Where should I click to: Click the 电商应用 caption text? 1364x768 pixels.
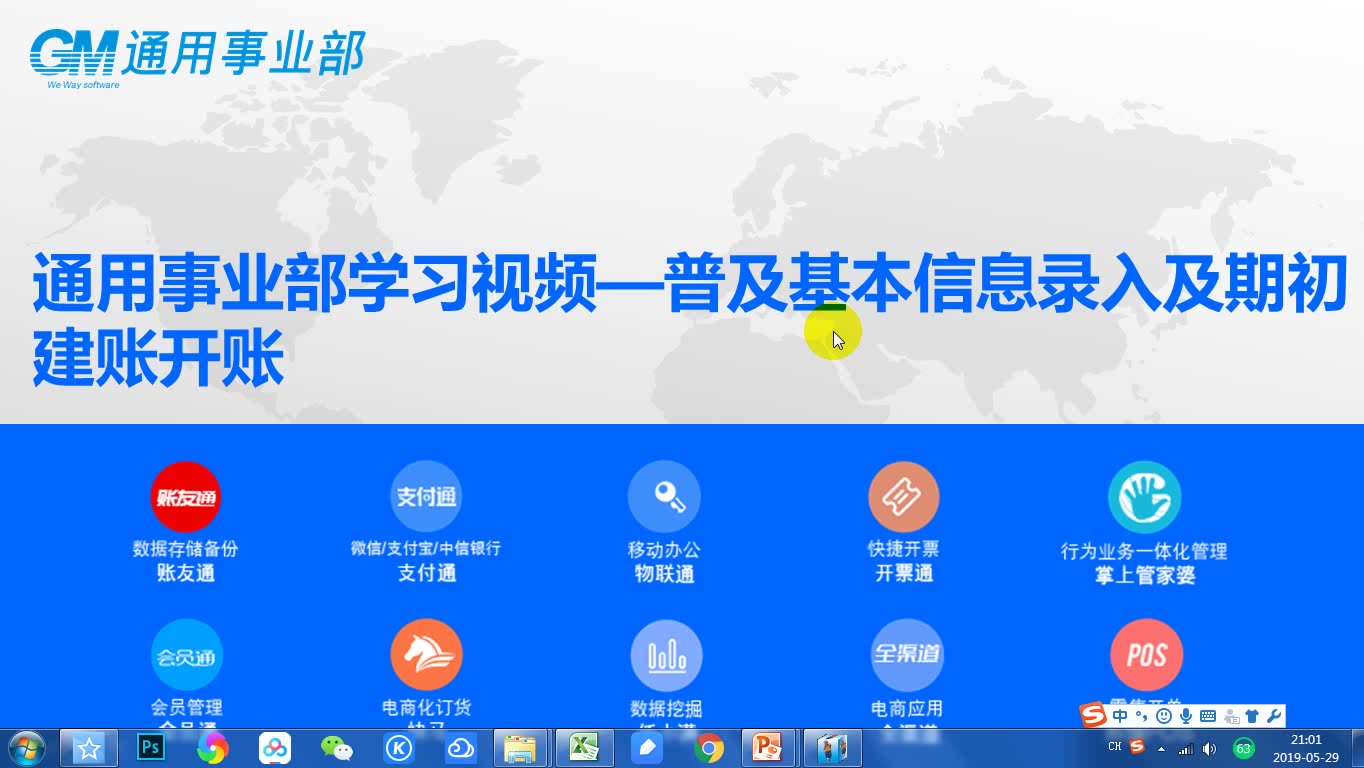pyautogui.click(x=907, y=708)
